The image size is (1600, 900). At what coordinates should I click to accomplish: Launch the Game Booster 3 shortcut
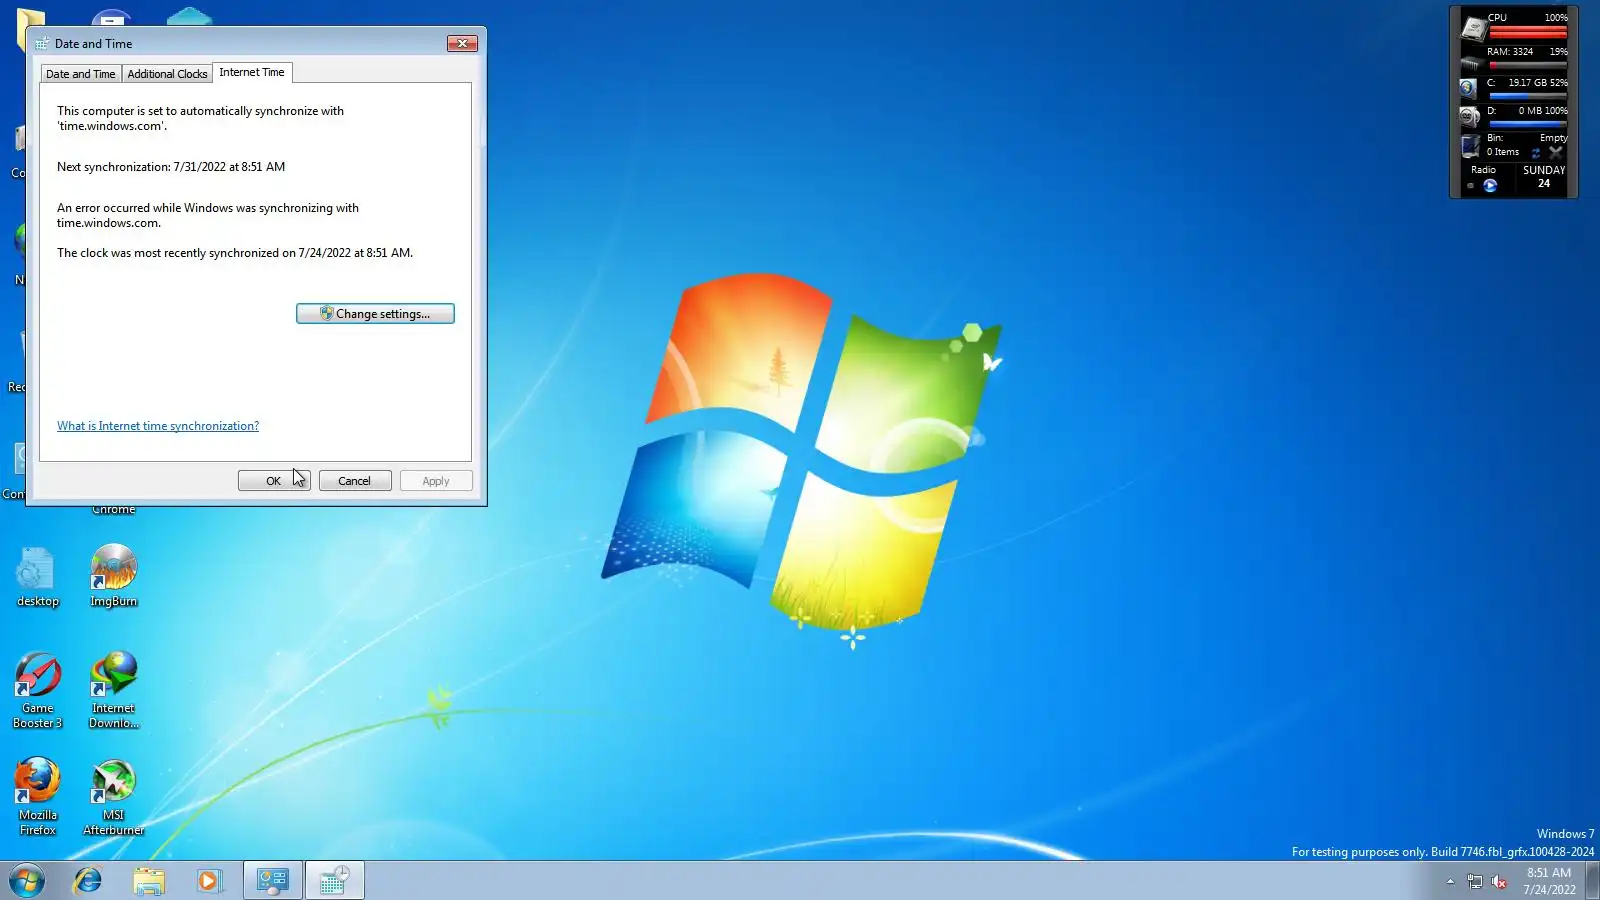coord(38,691)
